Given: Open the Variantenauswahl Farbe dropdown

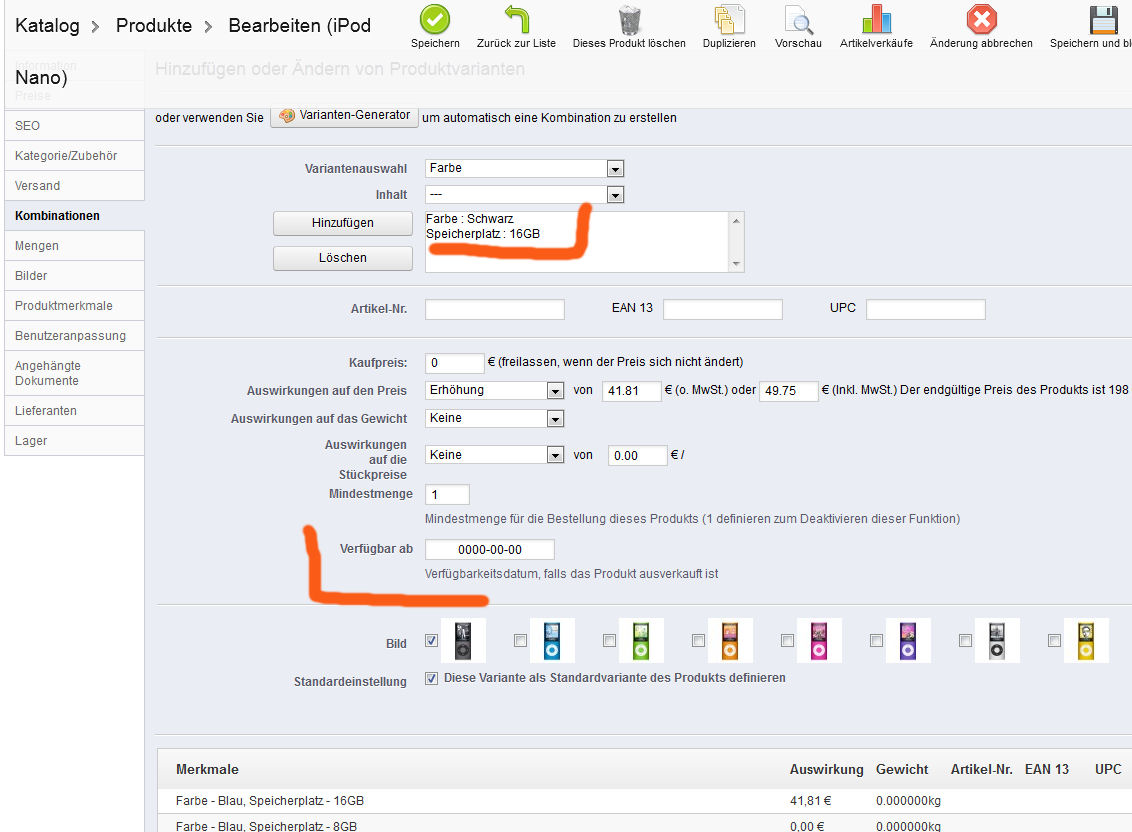Looking at the screenshot, I should pyautogui.click(x=524, y=168).
